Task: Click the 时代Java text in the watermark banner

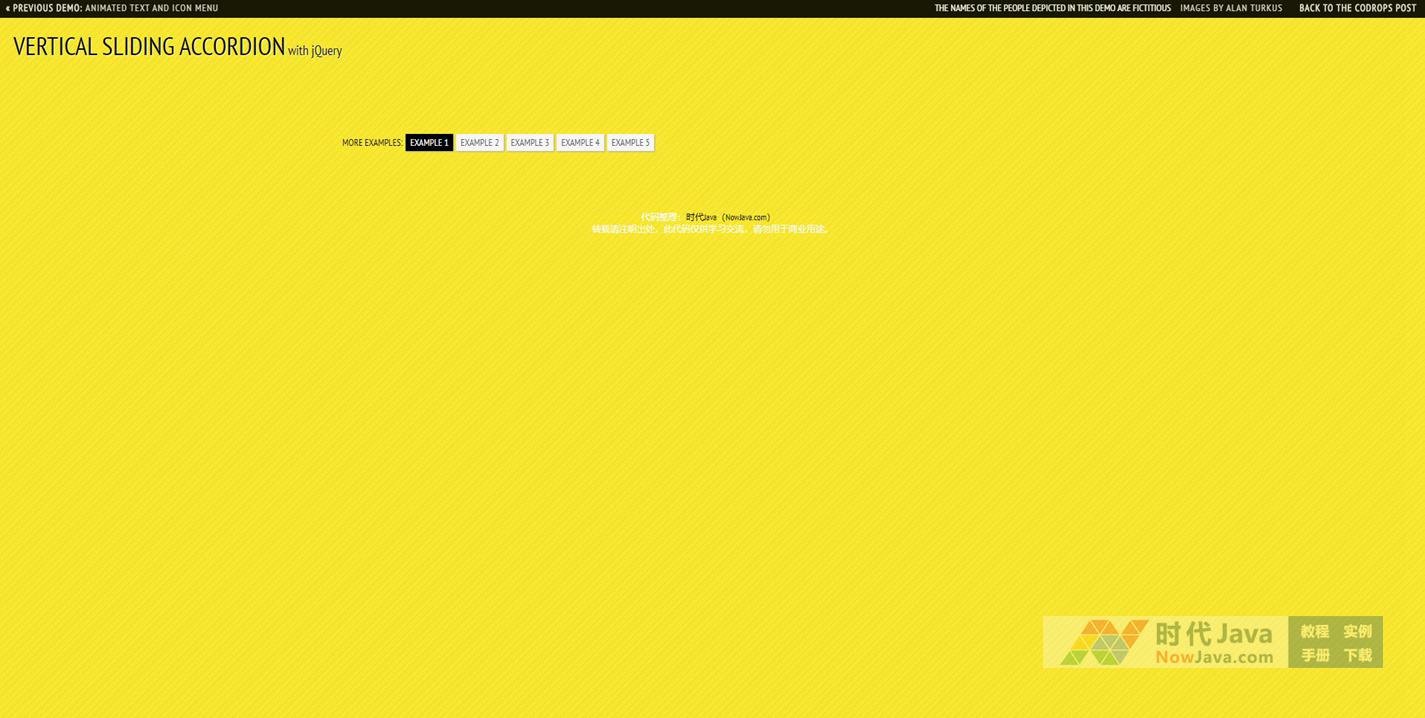Action: [1213, 634]
